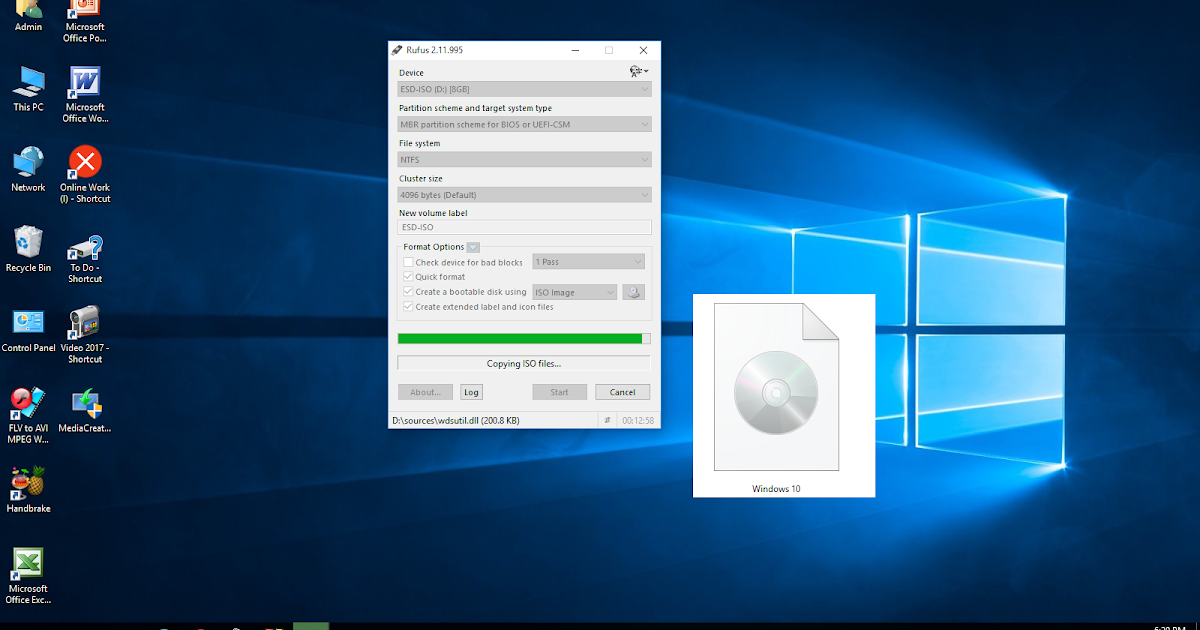
Task: Toggle Check device for bad blocks
Action: point(408,262)
